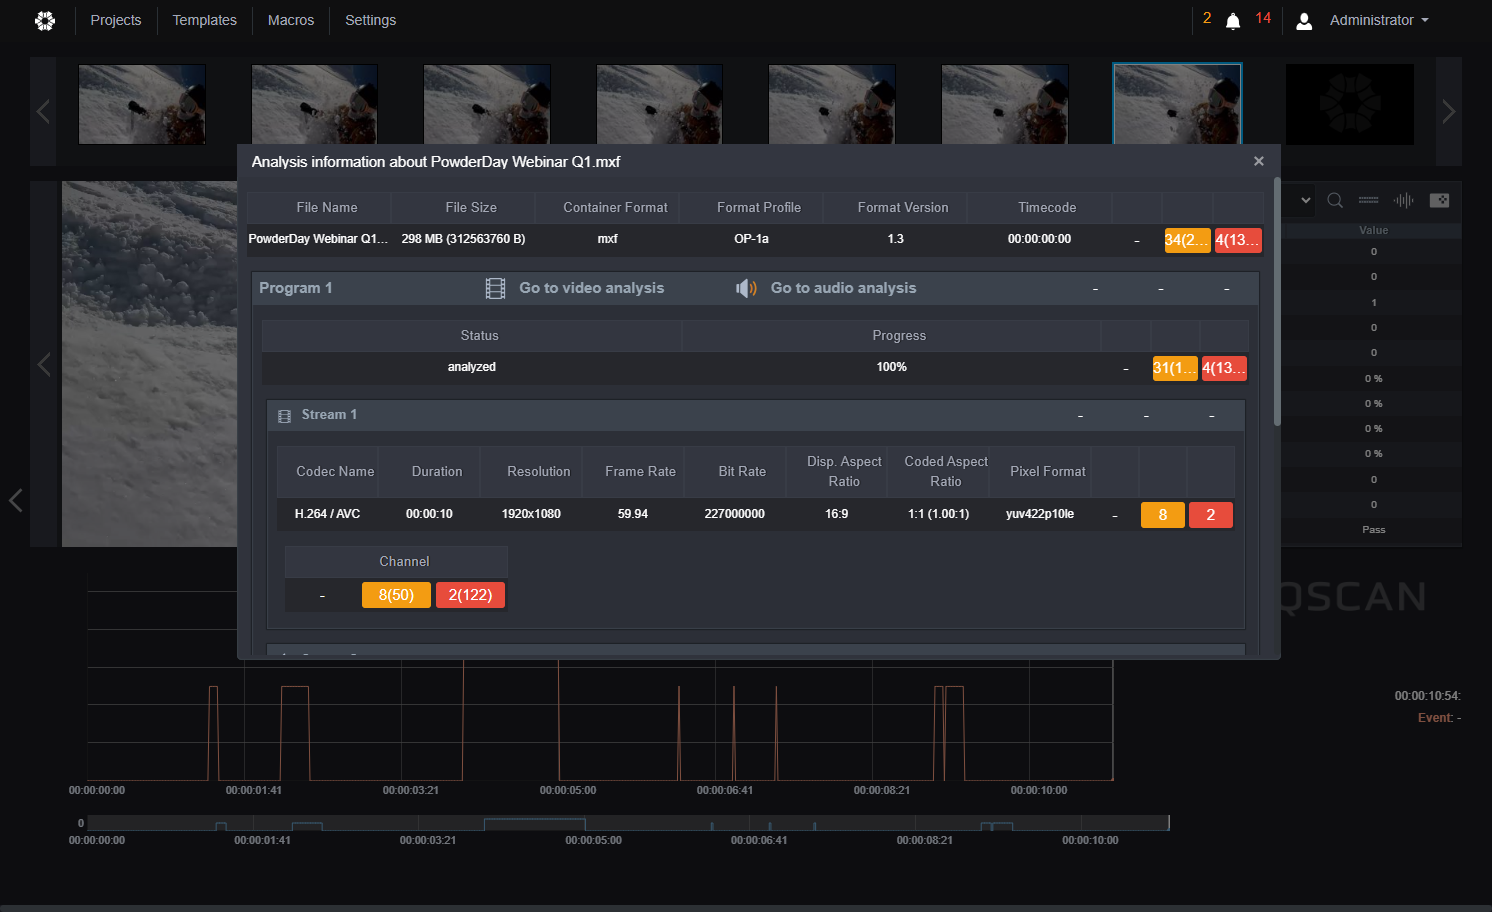Click the video pattern icon in side panel

pyautogui.click(x=1439, y=200)
